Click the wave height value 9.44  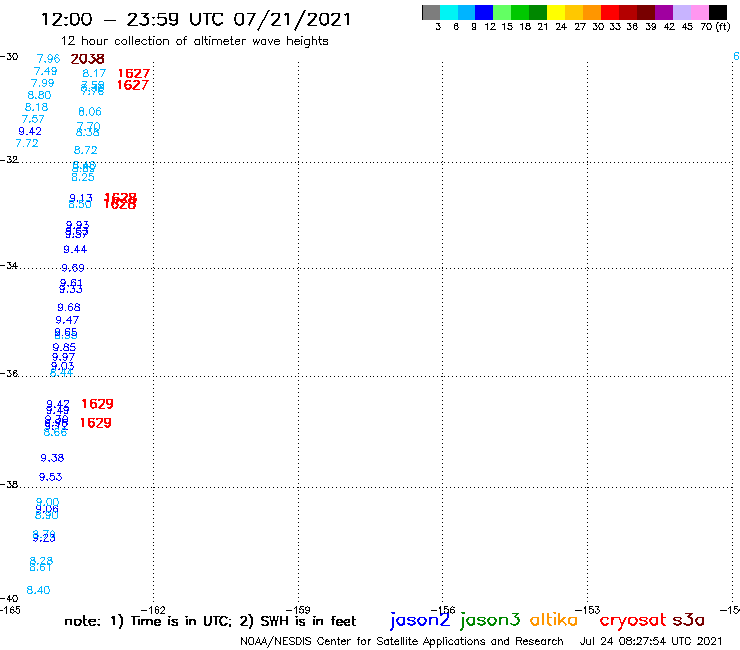[75, 249]
